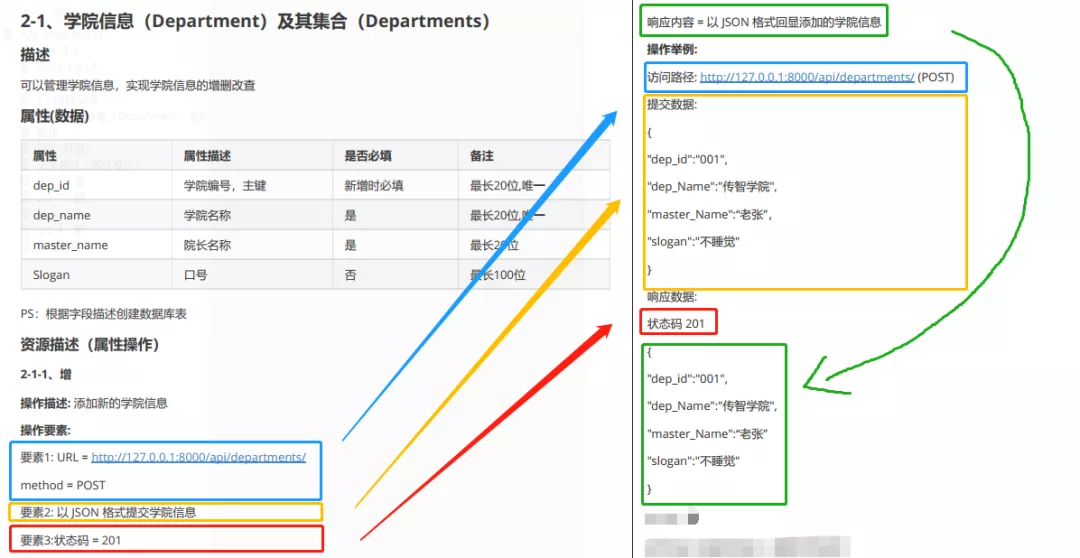The height and width of the screenshot is (558, 1080).
Task: Select the dep_name table cell
Action: tap(96, 215)
